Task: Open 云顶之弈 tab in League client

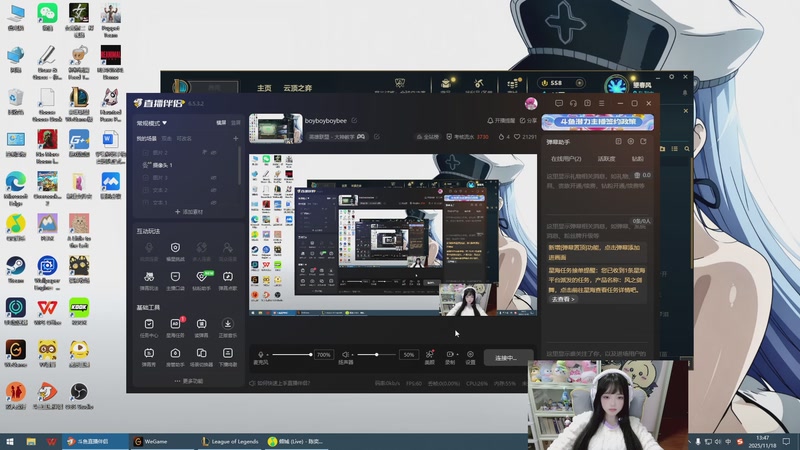Action: [297, 88]
